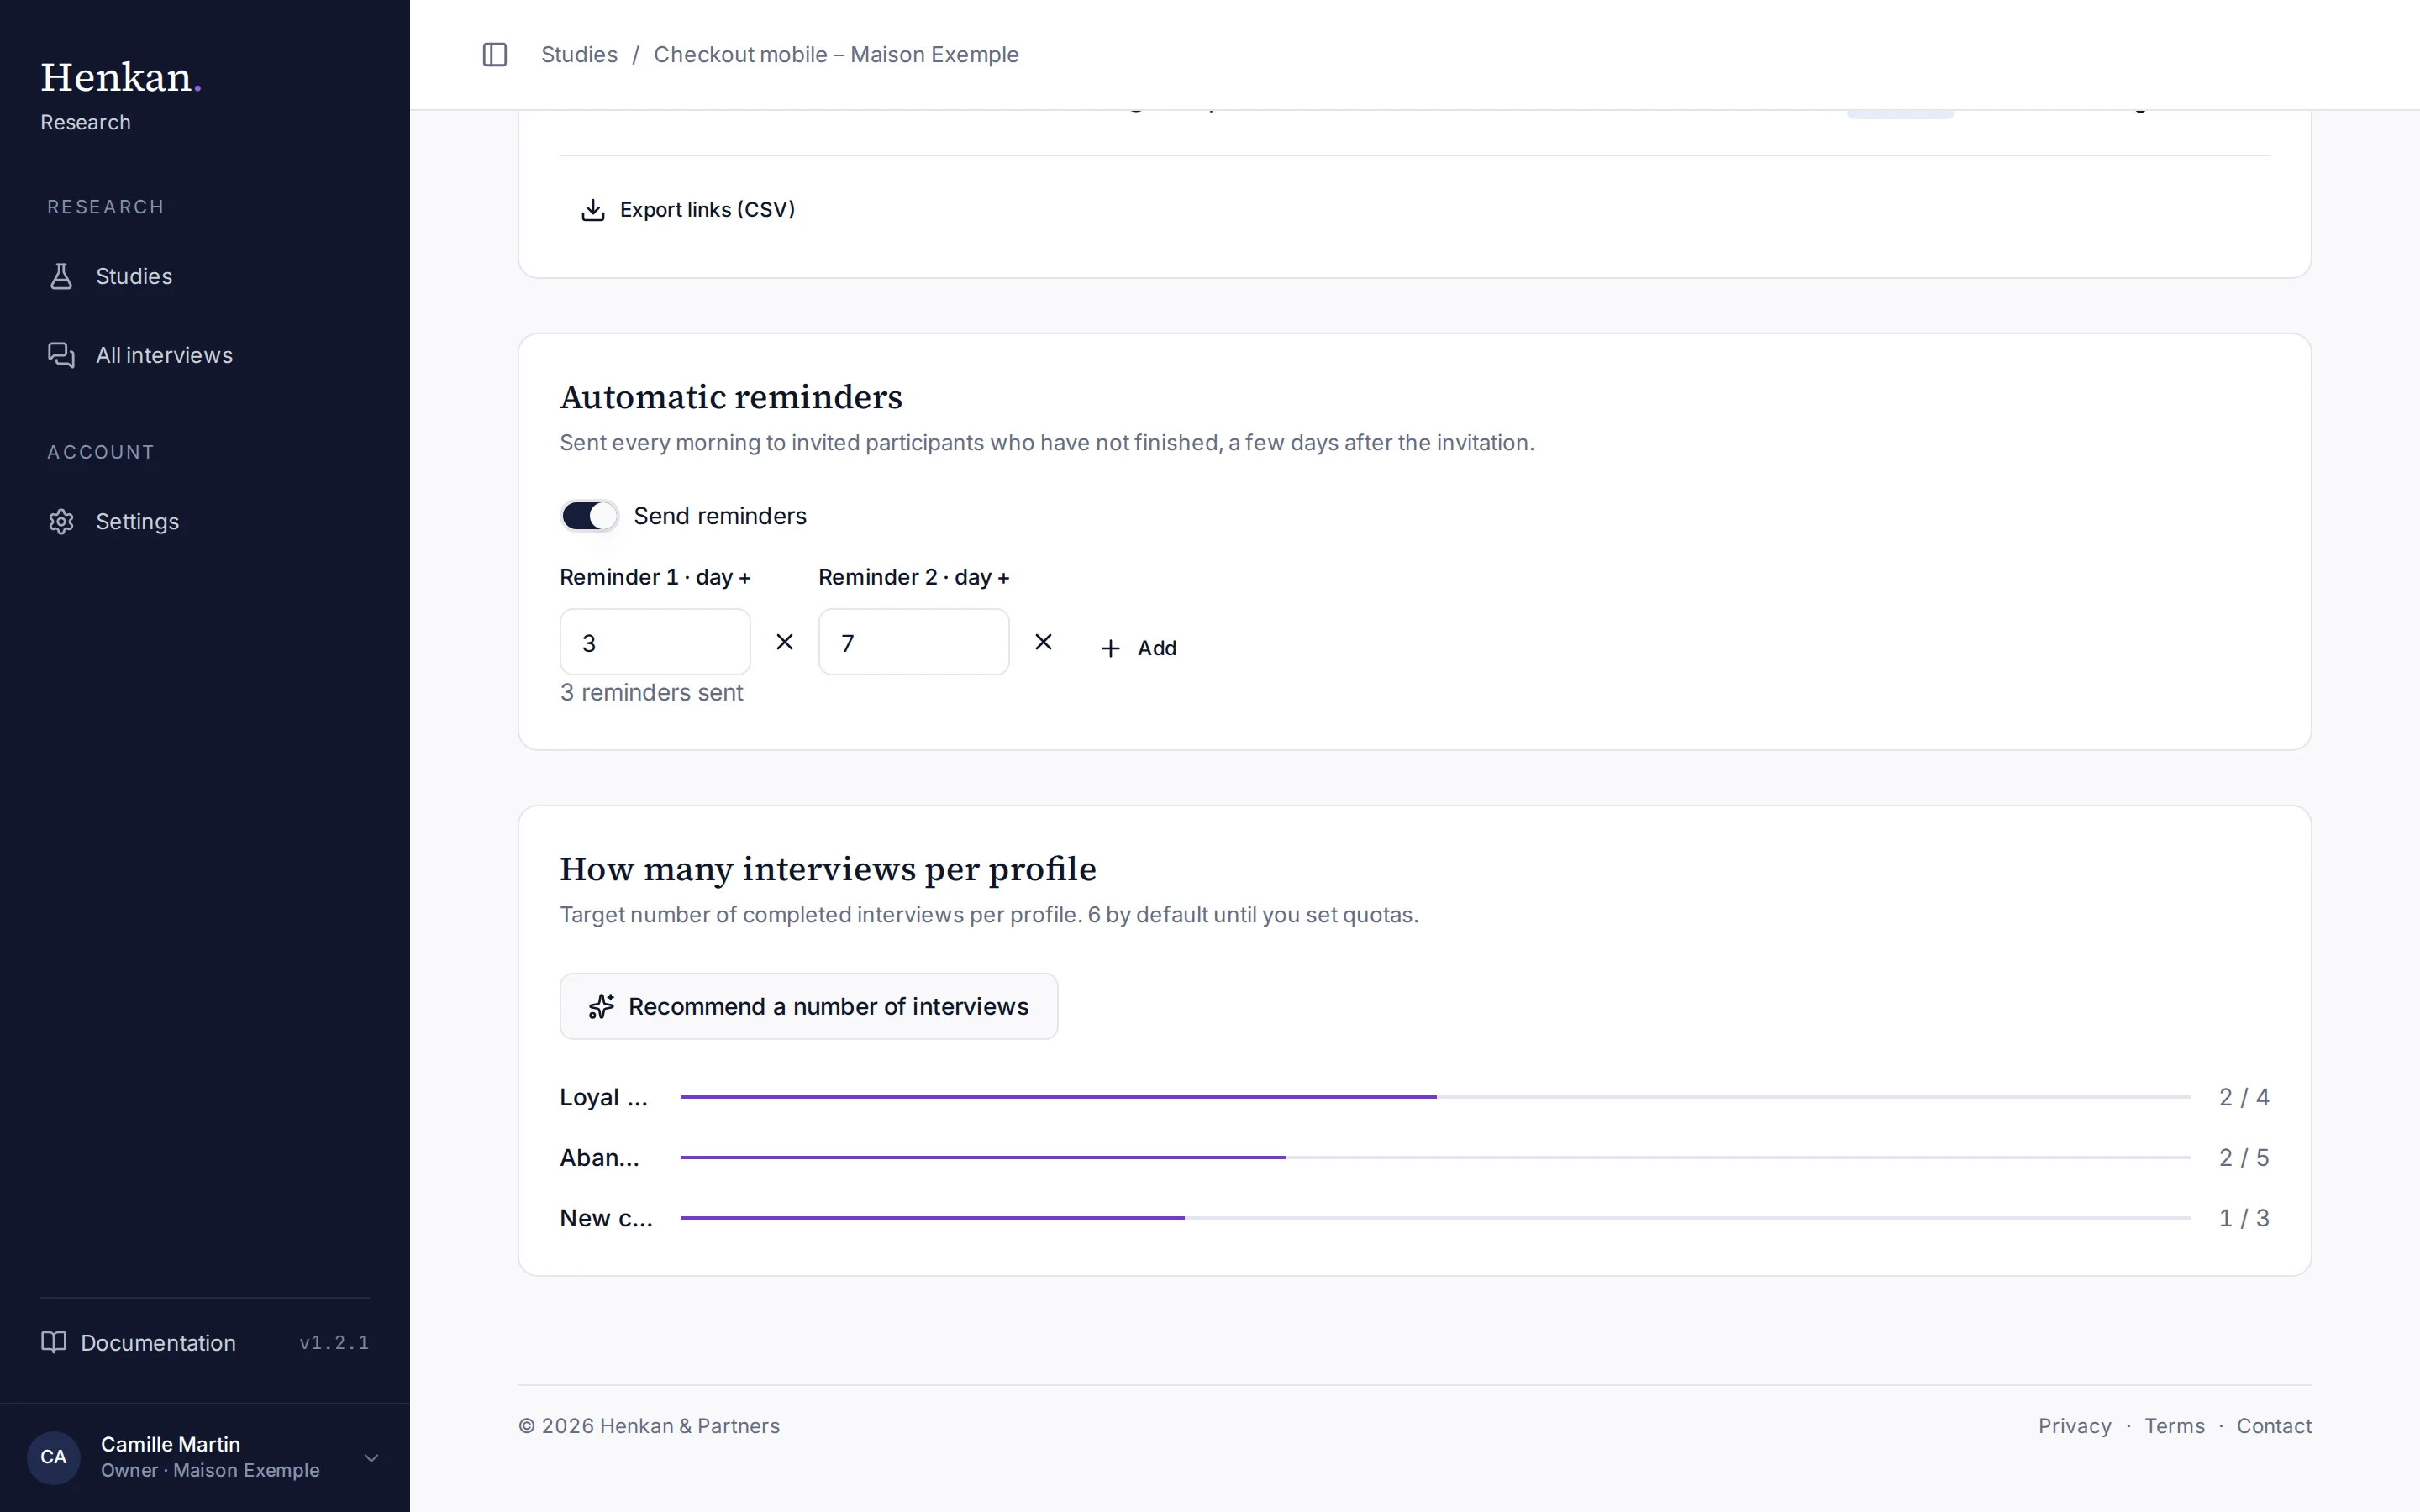The width and height of the screenshot is (2420, 1512).
Task: Click the Loyal profile progress bar
Action: tap(1436, 1097)
